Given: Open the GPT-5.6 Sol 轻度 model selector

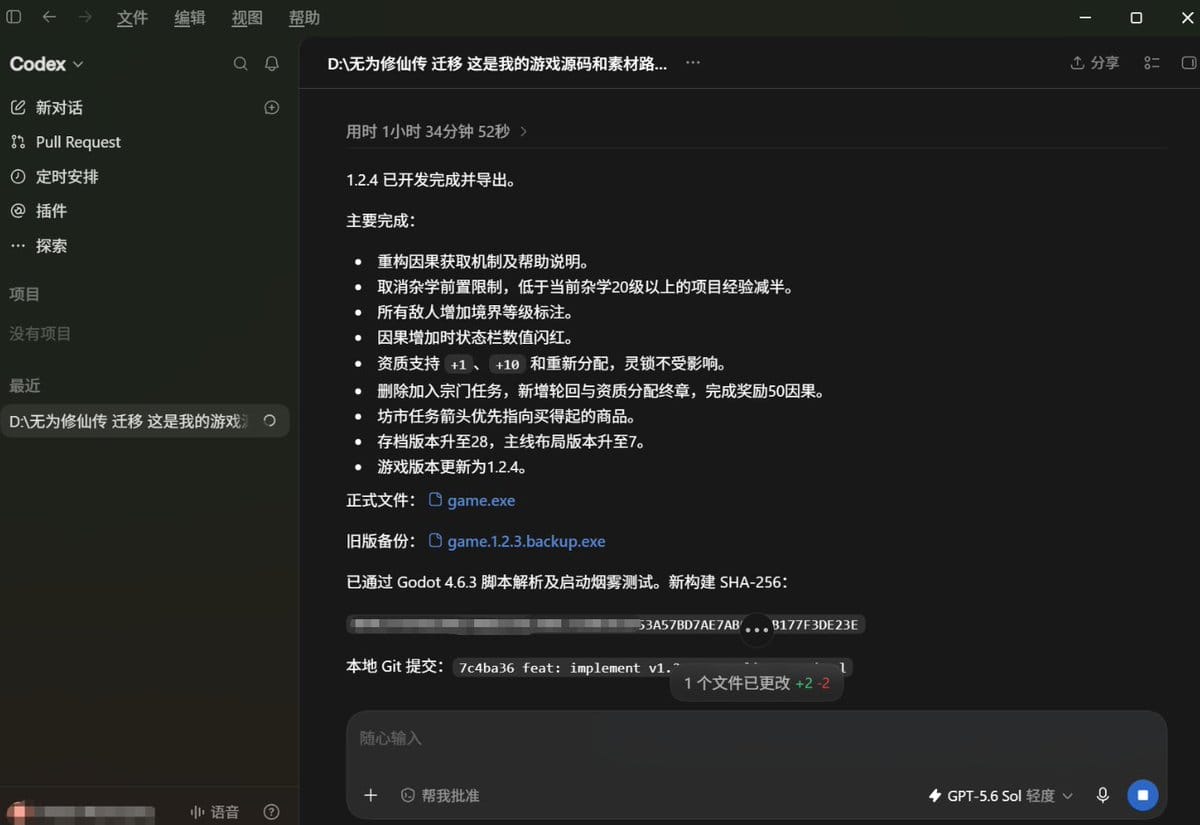Looking at the screenshot, I should tap(1001, 796).
